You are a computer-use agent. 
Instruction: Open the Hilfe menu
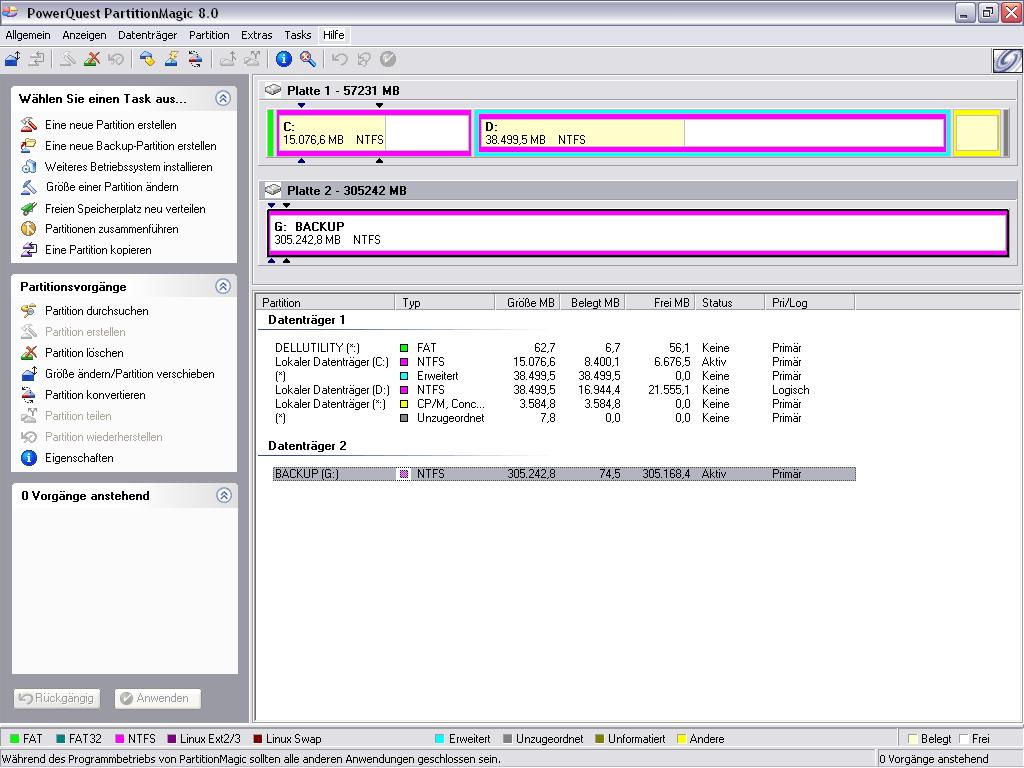[x=333, y=35]
